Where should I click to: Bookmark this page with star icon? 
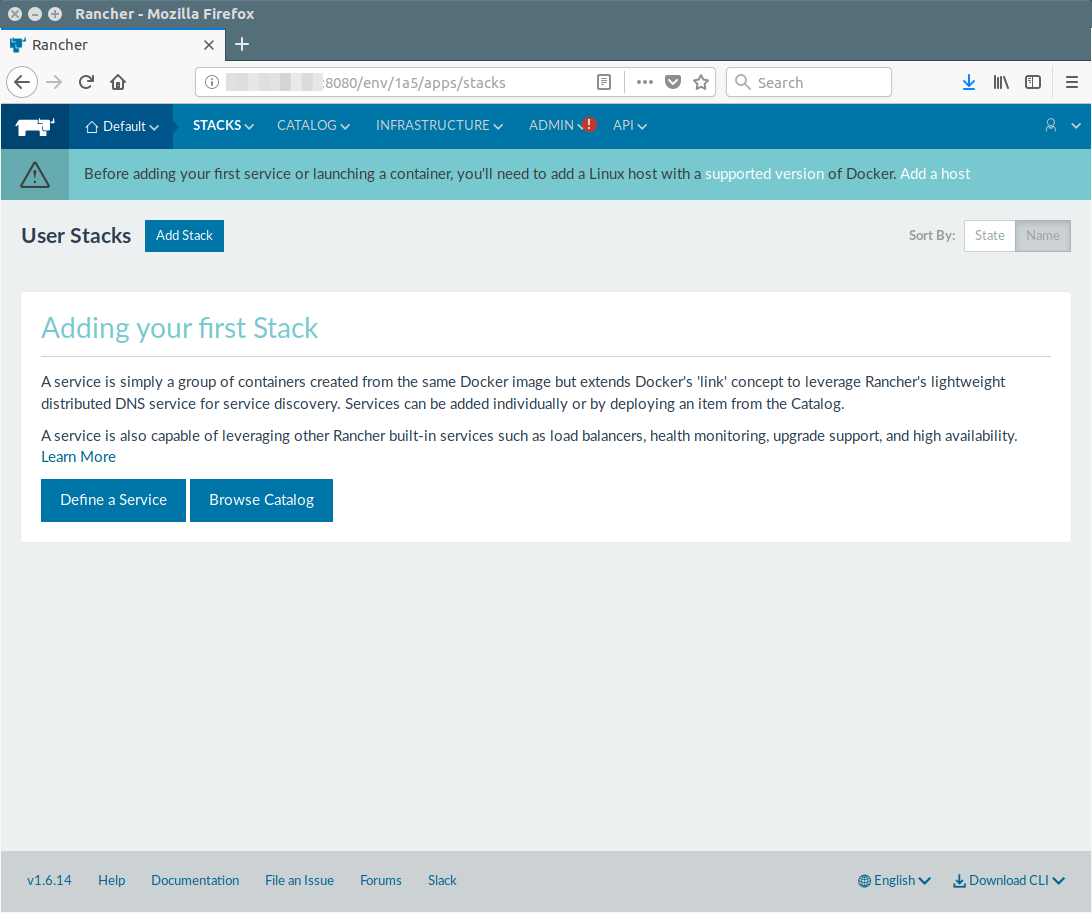tap(701, 83)
